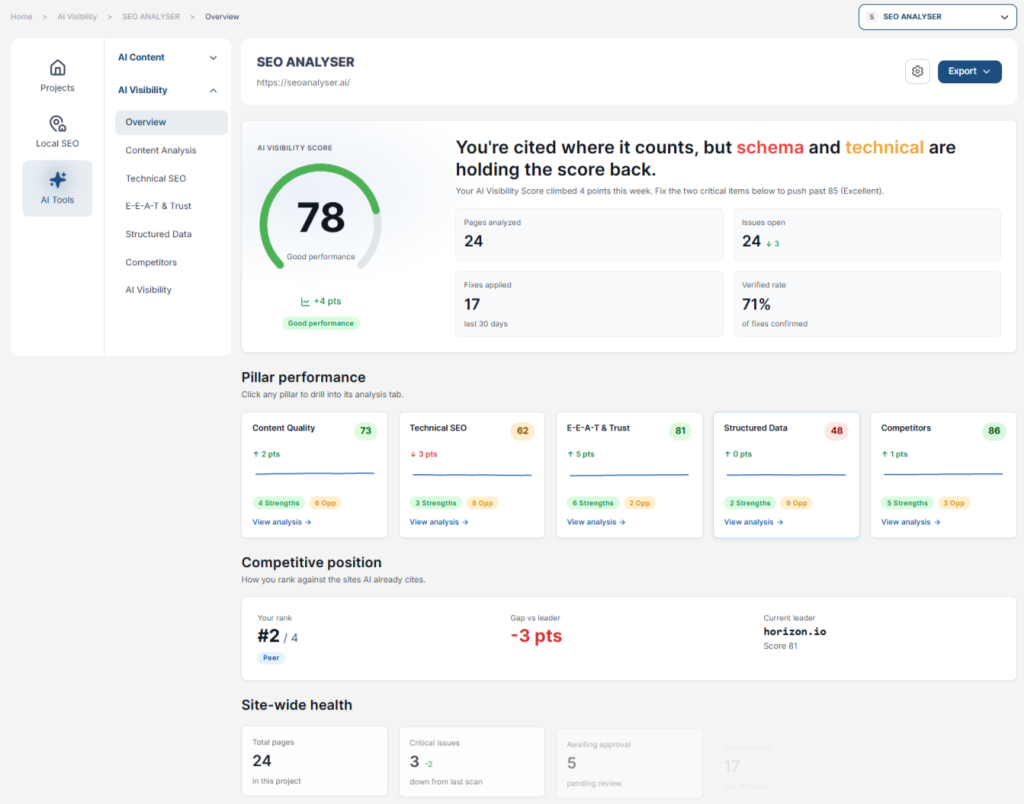Screen dimensions: 1024x804
Task: Select the Technical SEO pillar card
Action: coord(472,475)
